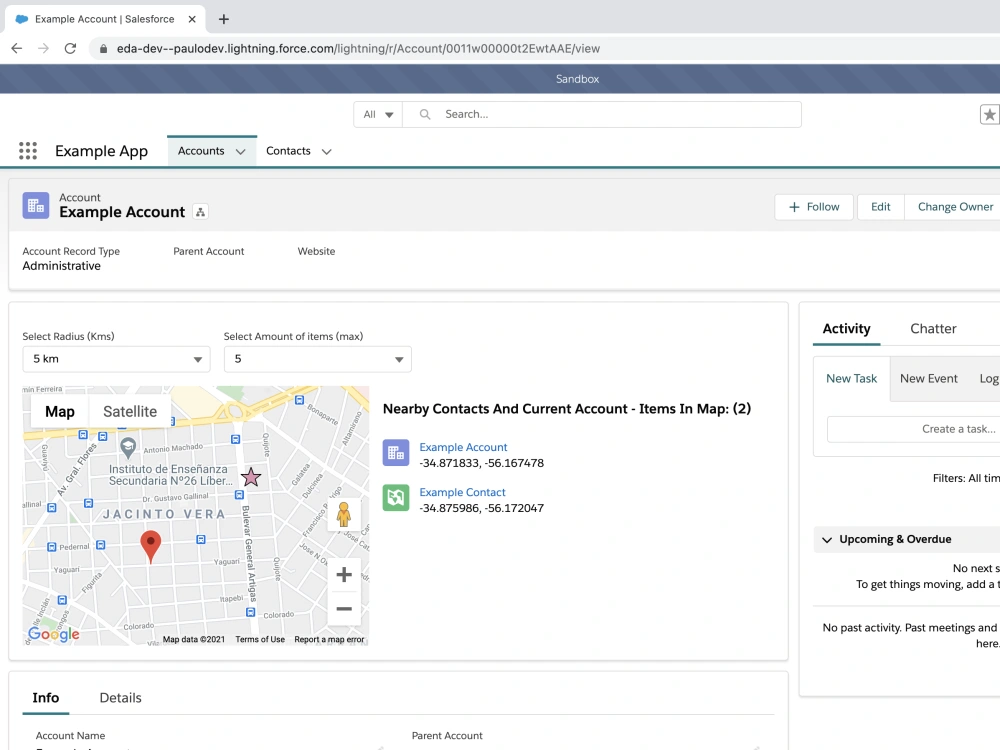The width and height of the screenshot is (1000, 750).
Task: Click the Account building icon in header
Action: (36, 205)
